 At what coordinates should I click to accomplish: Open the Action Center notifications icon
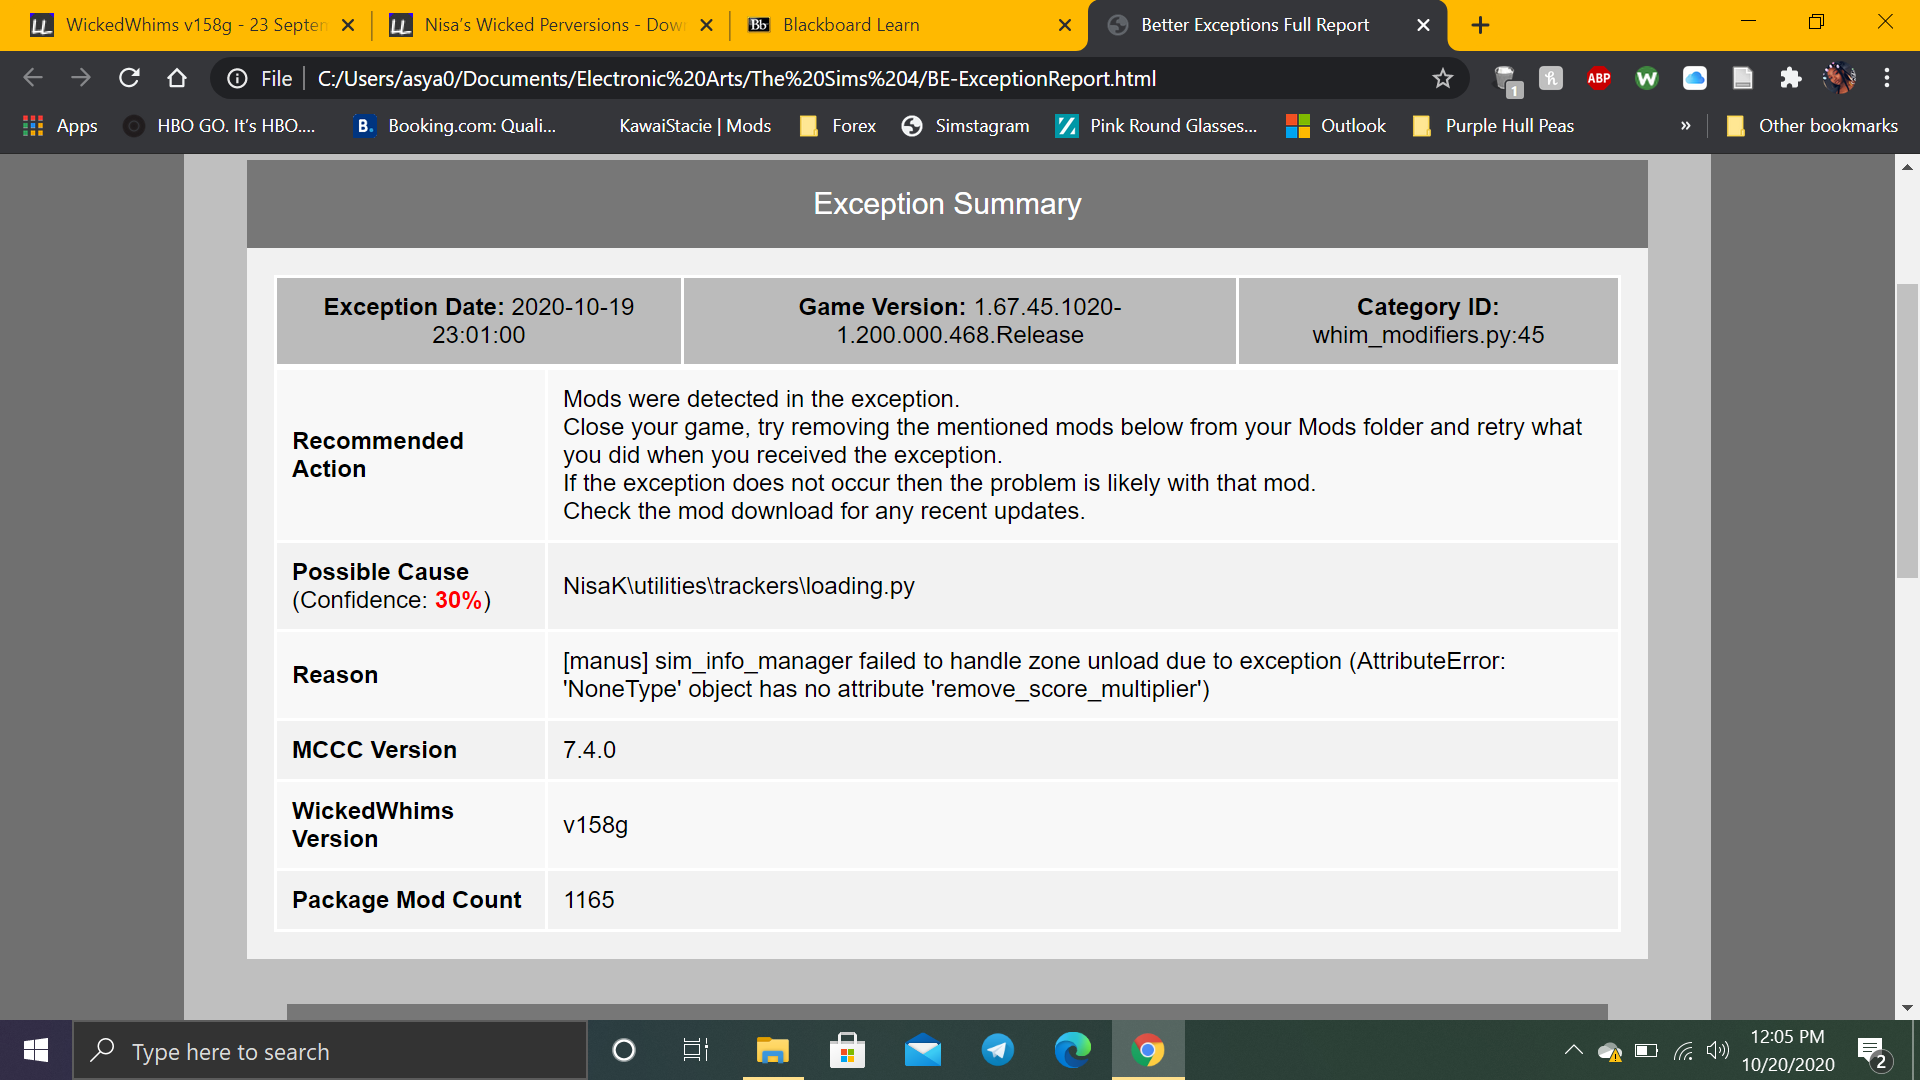click(1873, 1052)
